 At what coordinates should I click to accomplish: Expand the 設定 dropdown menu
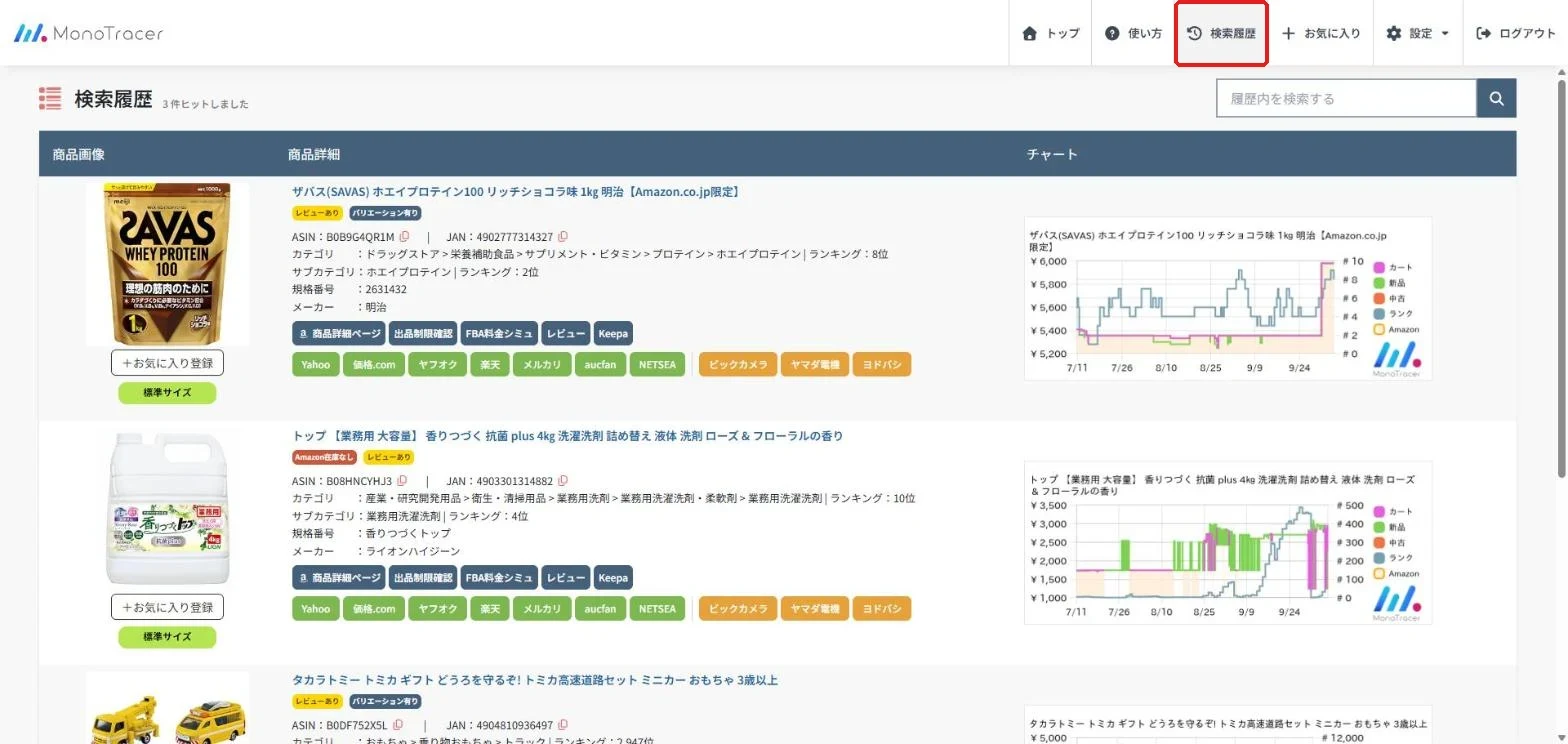click(x=1417, y=33)
